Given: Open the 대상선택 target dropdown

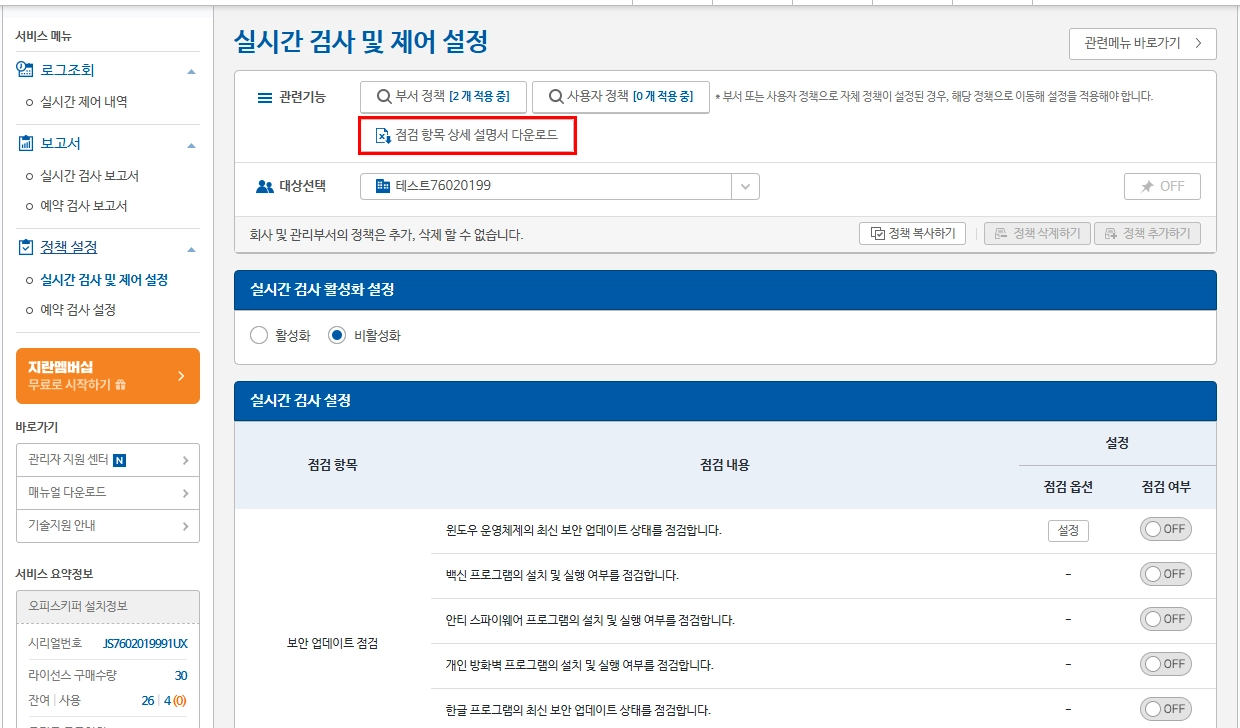Looking at the screenshot, I should coord(746,185).
